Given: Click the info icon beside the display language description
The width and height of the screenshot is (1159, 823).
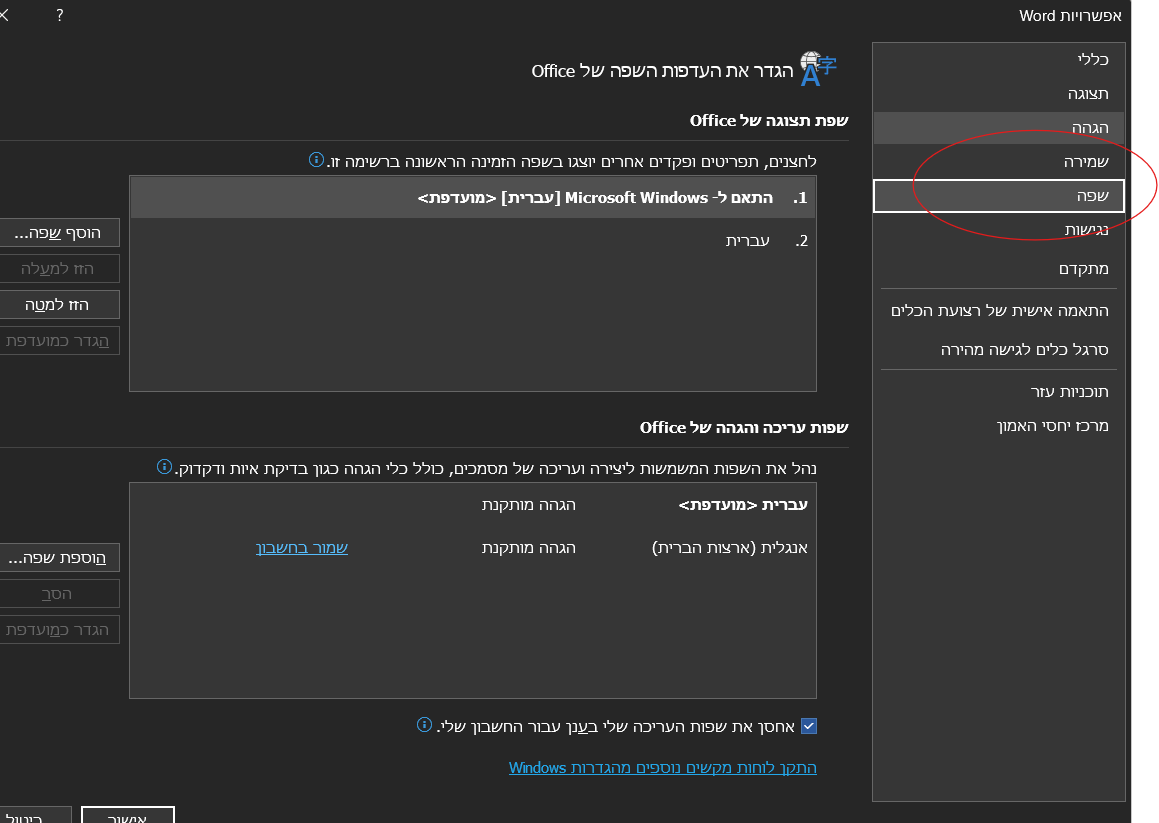Looking at the screenshot, I should 316,160.
